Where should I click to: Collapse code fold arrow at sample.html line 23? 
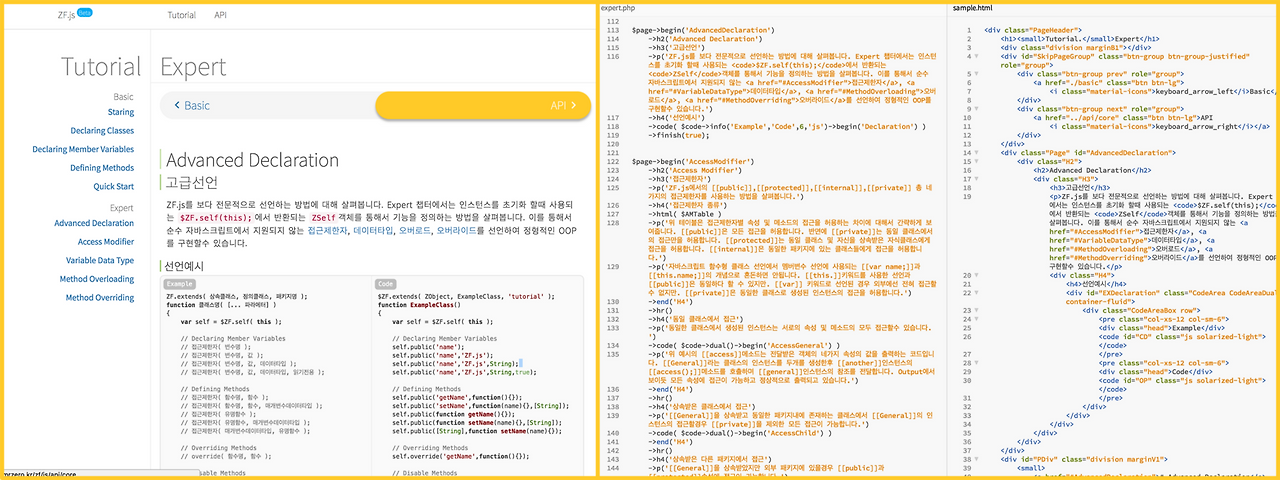click(975, 308)
